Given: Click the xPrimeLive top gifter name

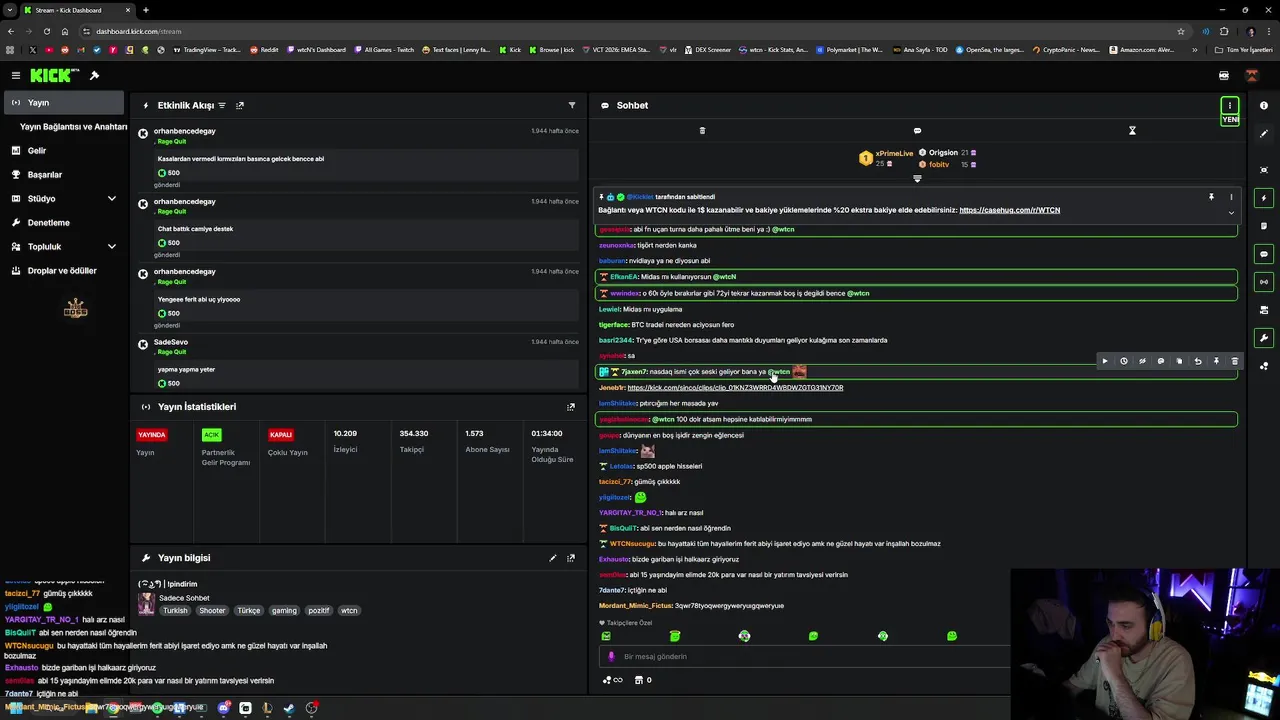Looking at the screenshot, I should pos(894,154).
